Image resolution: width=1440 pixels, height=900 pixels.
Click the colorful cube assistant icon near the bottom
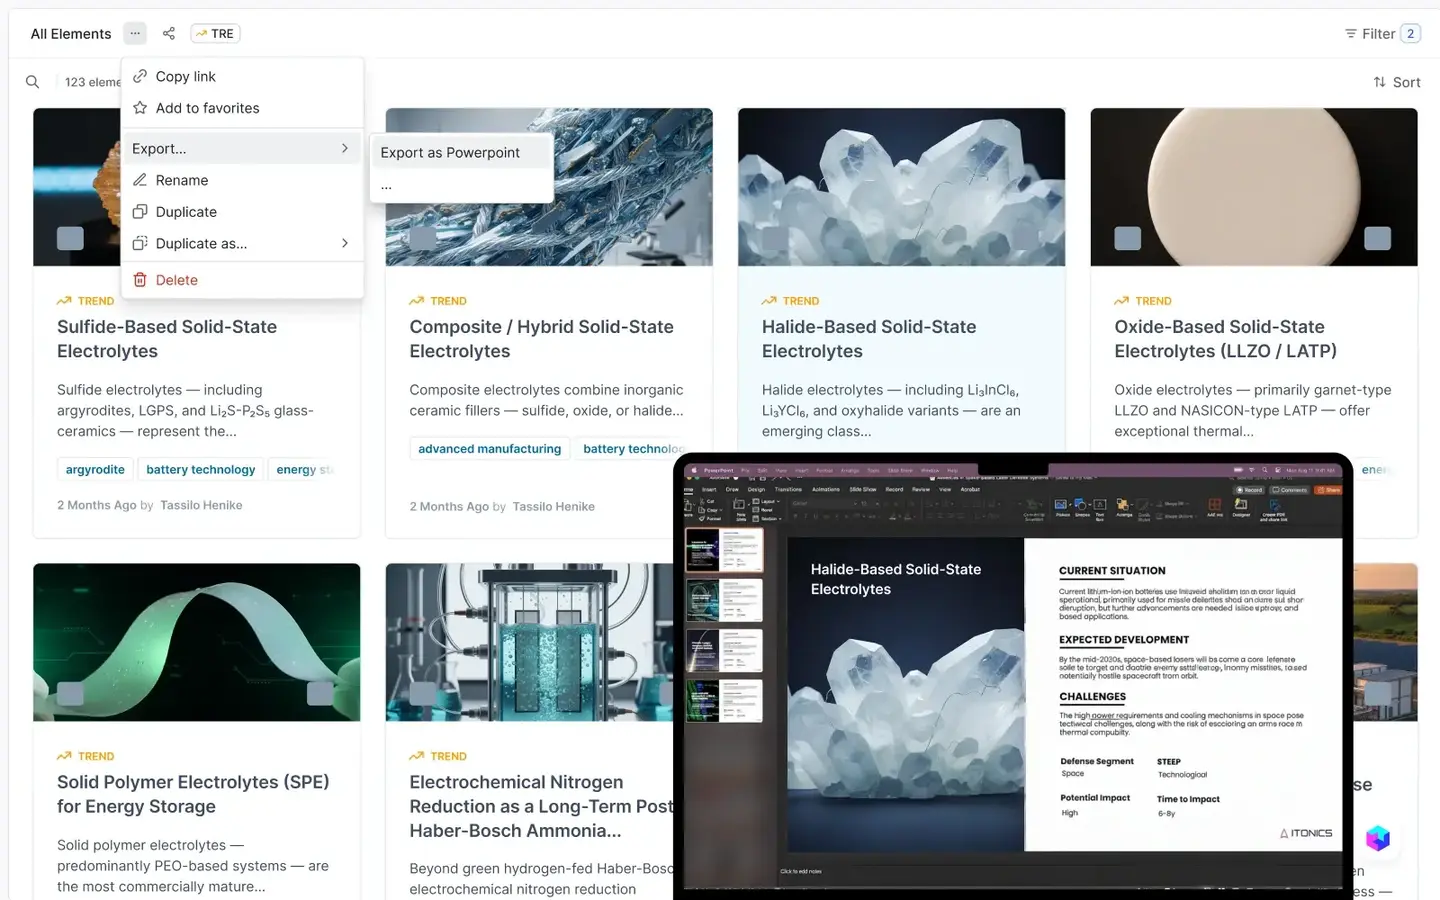pyautogui.click(x=1378, y=838)
